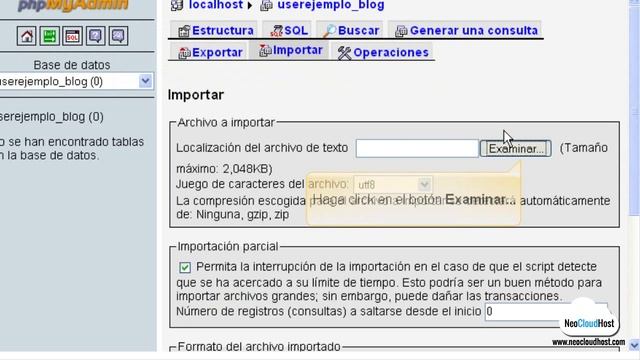
Task: Open userejemplo_blog (0) link in sidebar
Action: point(51,117)
